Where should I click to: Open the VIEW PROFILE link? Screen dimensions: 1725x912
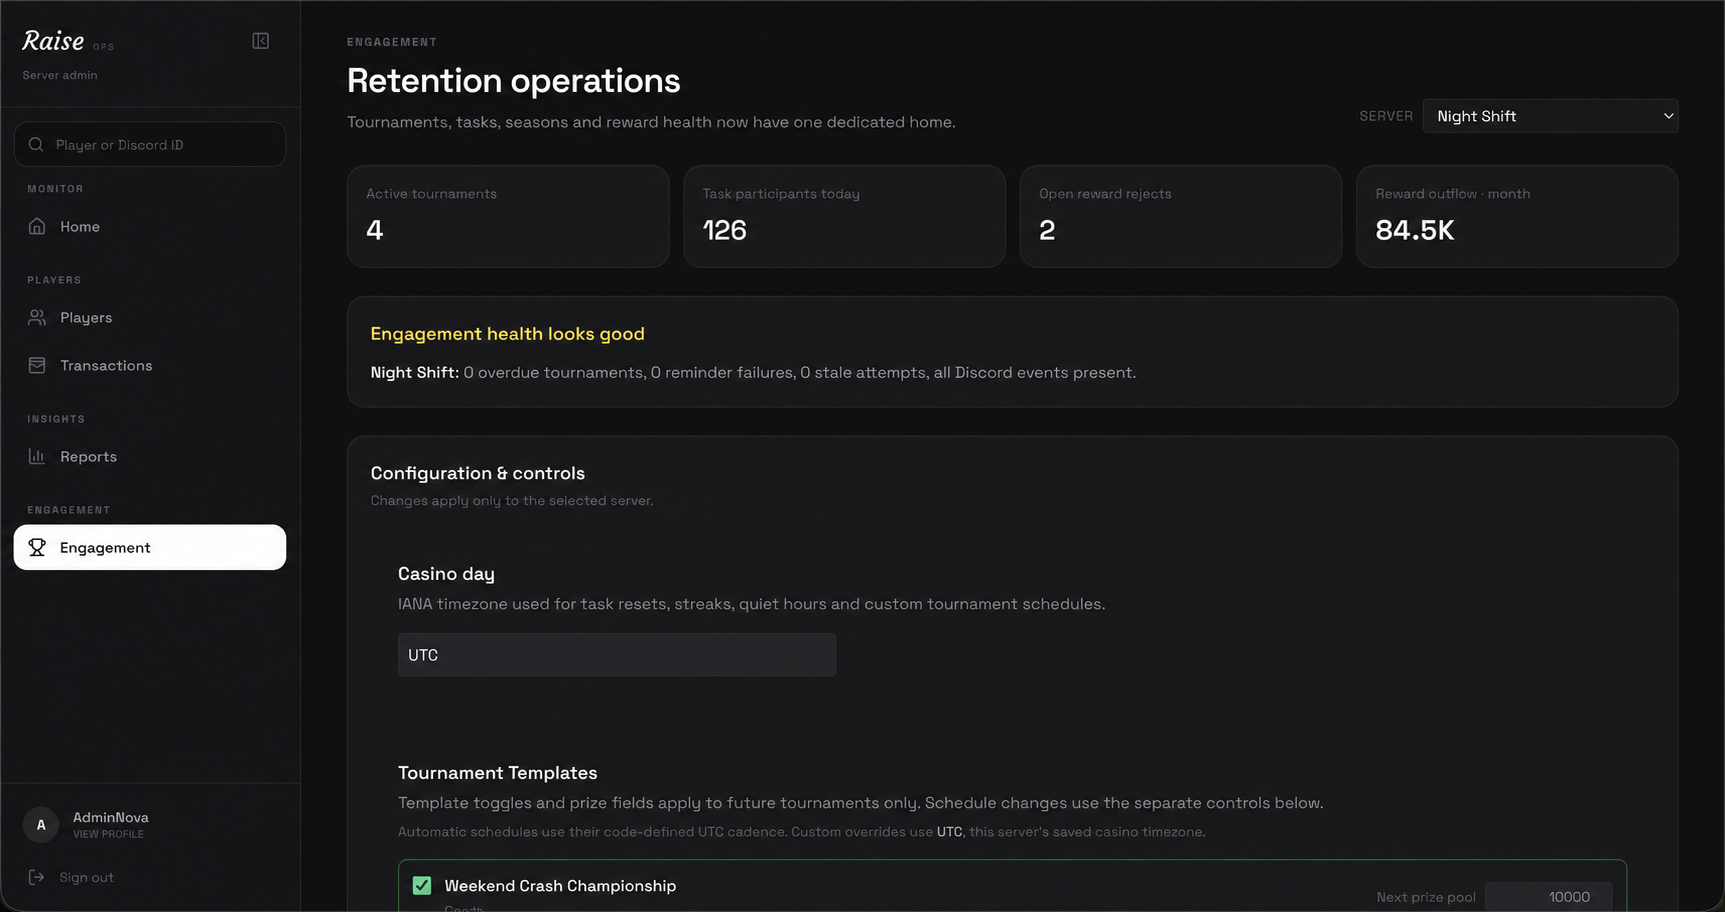108,834
